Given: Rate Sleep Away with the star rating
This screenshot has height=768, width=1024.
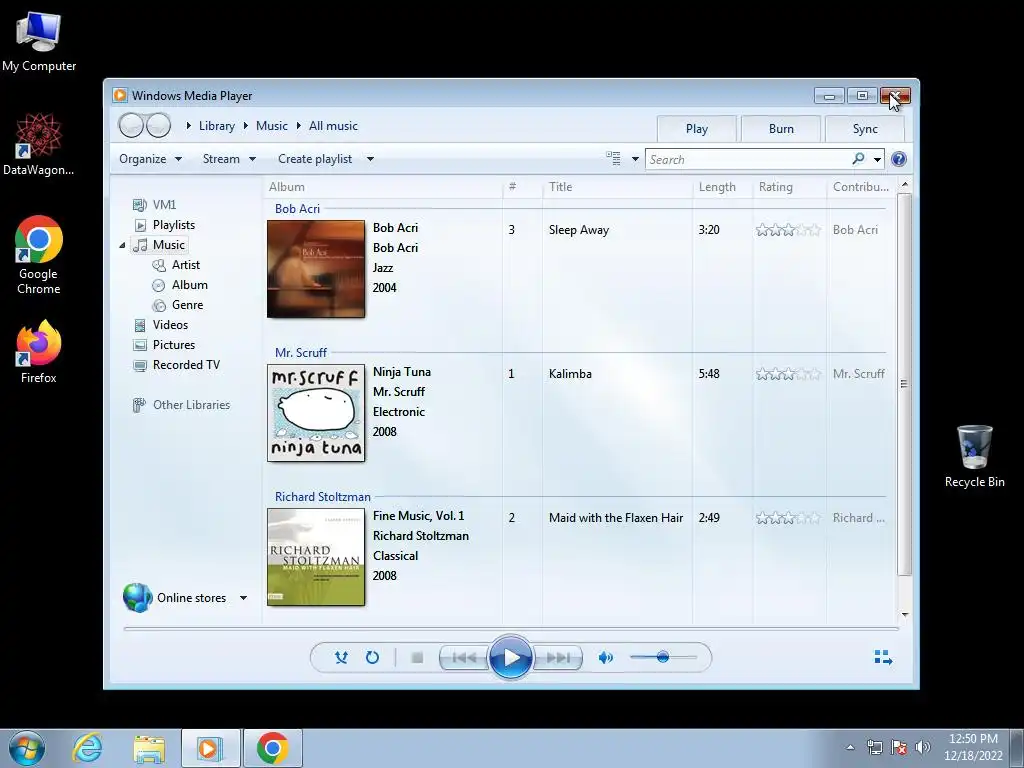Looking at the screenshot, I should (788, 230).
